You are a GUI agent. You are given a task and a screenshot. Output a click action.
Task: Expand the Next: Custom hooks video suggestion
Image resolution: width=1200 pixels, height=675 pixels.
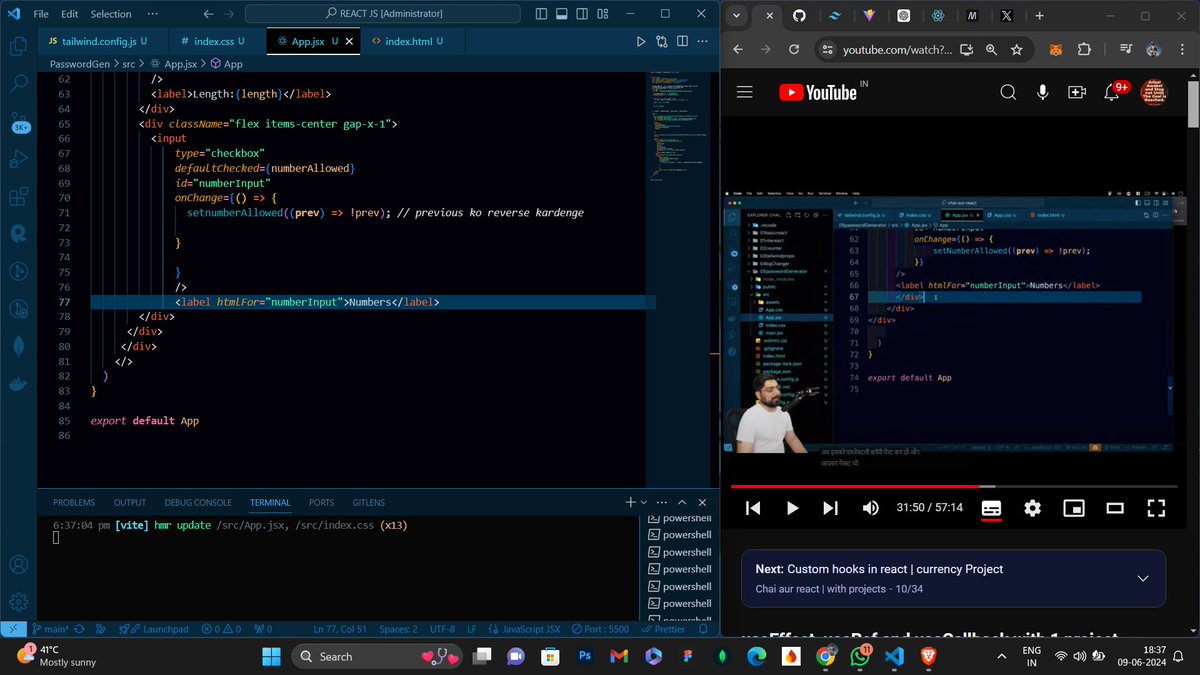point(1143,578)
